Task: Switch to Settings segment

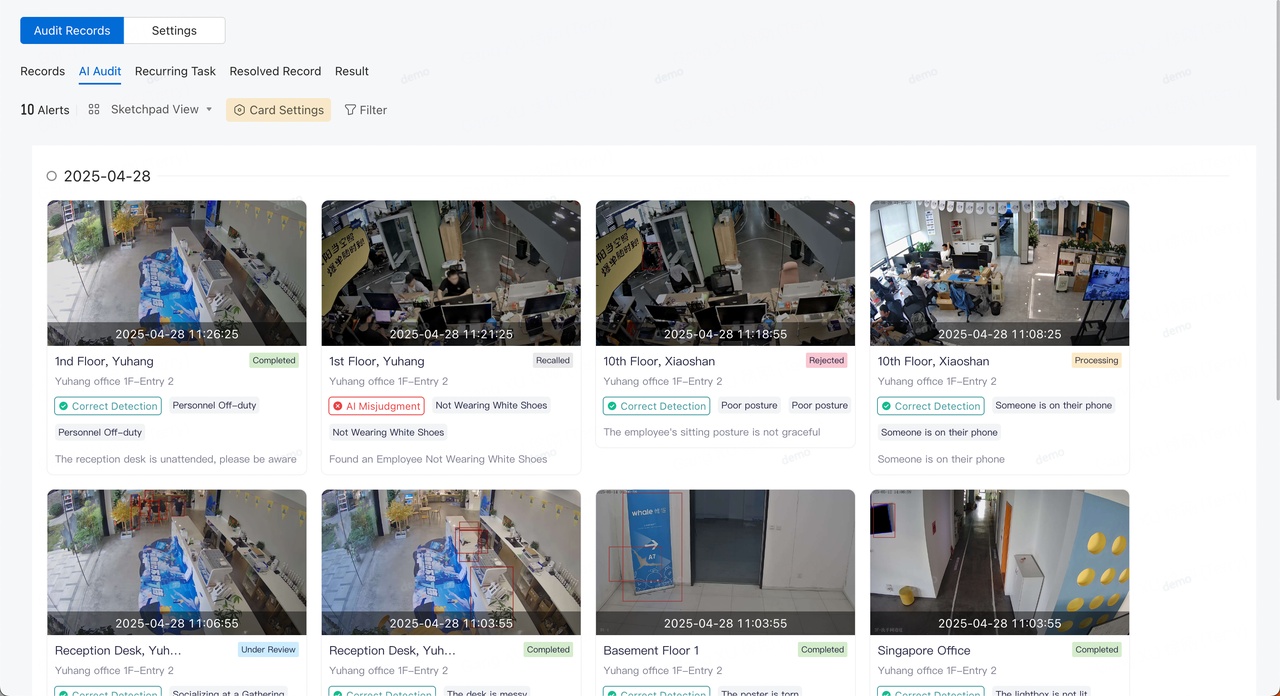Action: 174,31
